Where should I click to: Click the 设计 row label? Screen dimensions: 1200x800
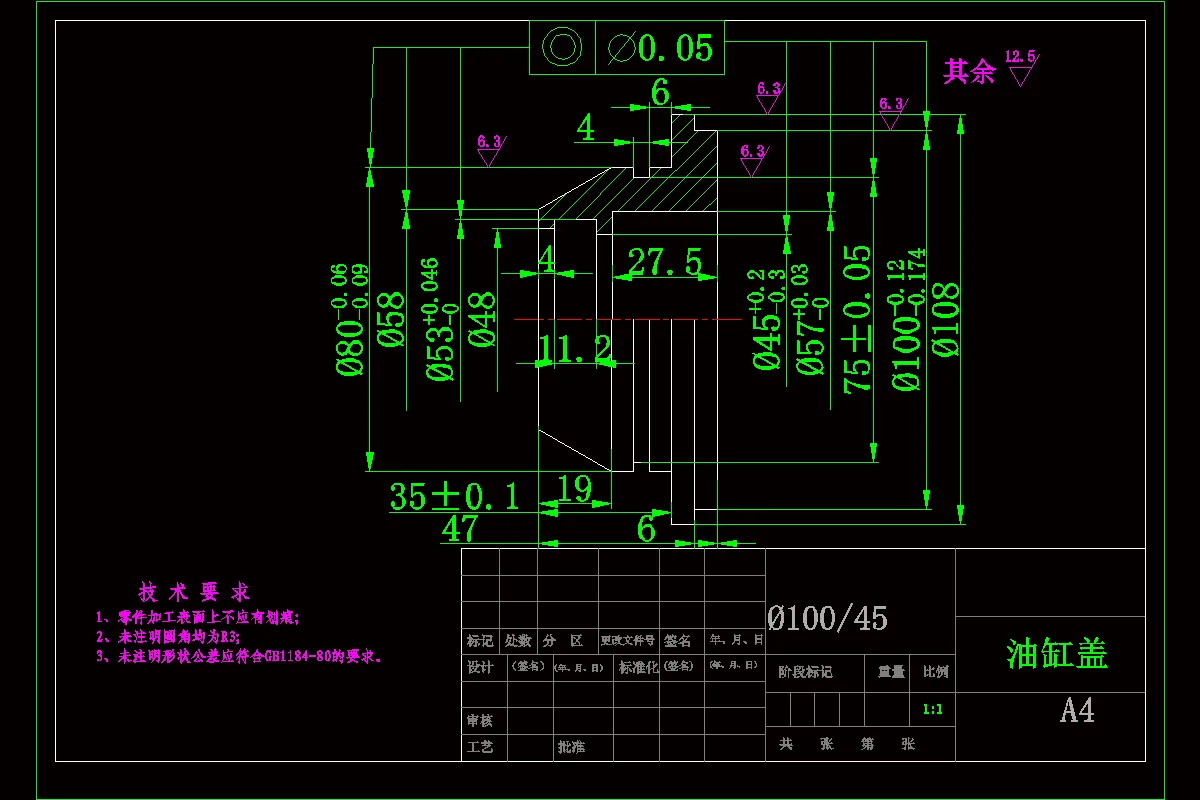480,667
